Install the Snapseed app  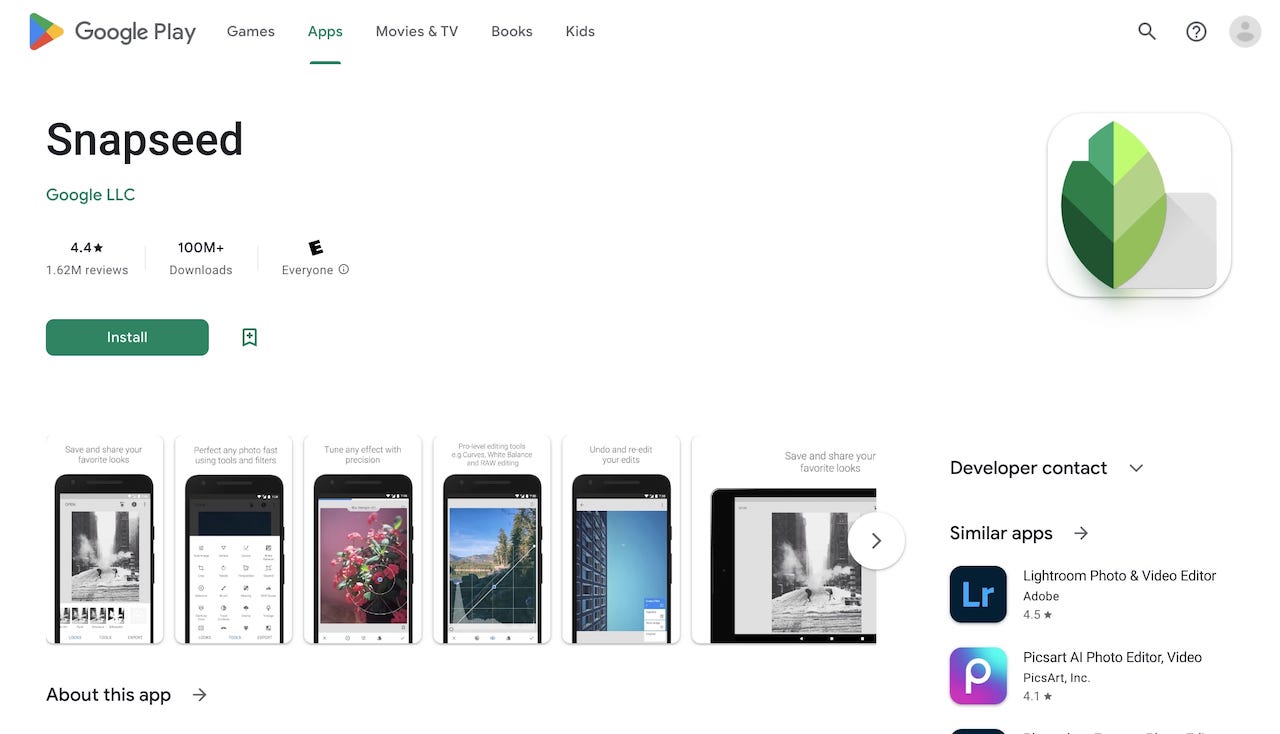(127, 337)
